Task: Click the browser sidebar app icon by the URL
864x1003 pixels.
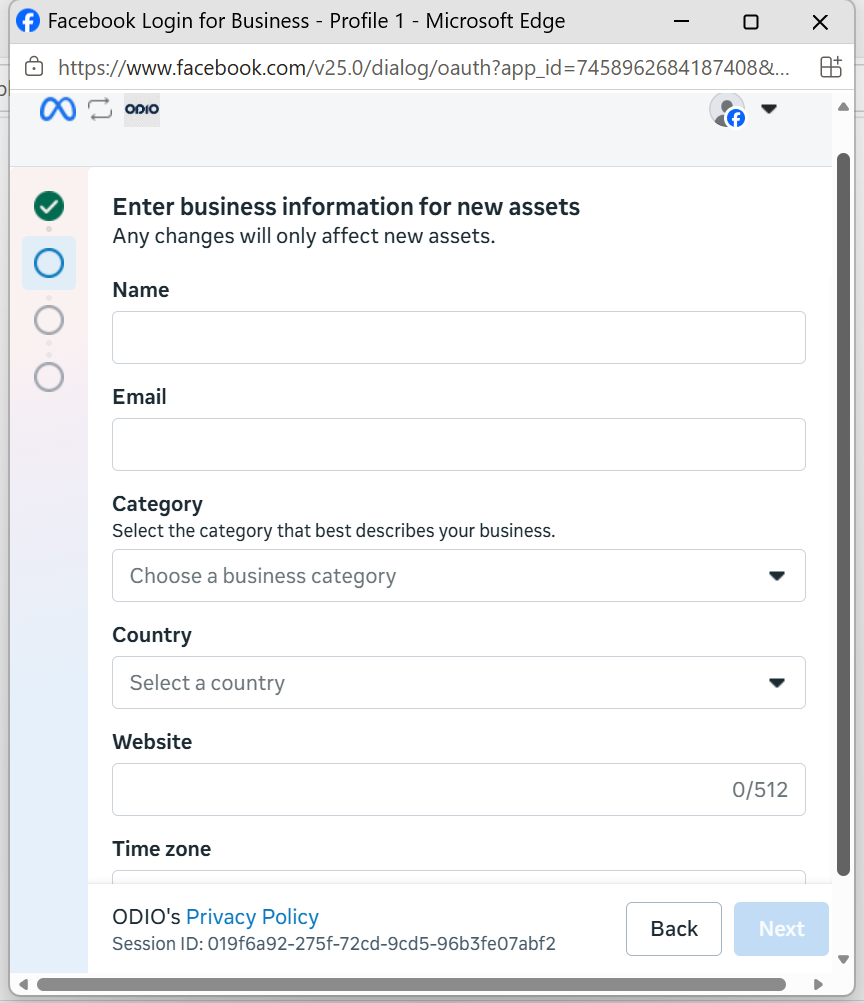Action: click(831, 67)
